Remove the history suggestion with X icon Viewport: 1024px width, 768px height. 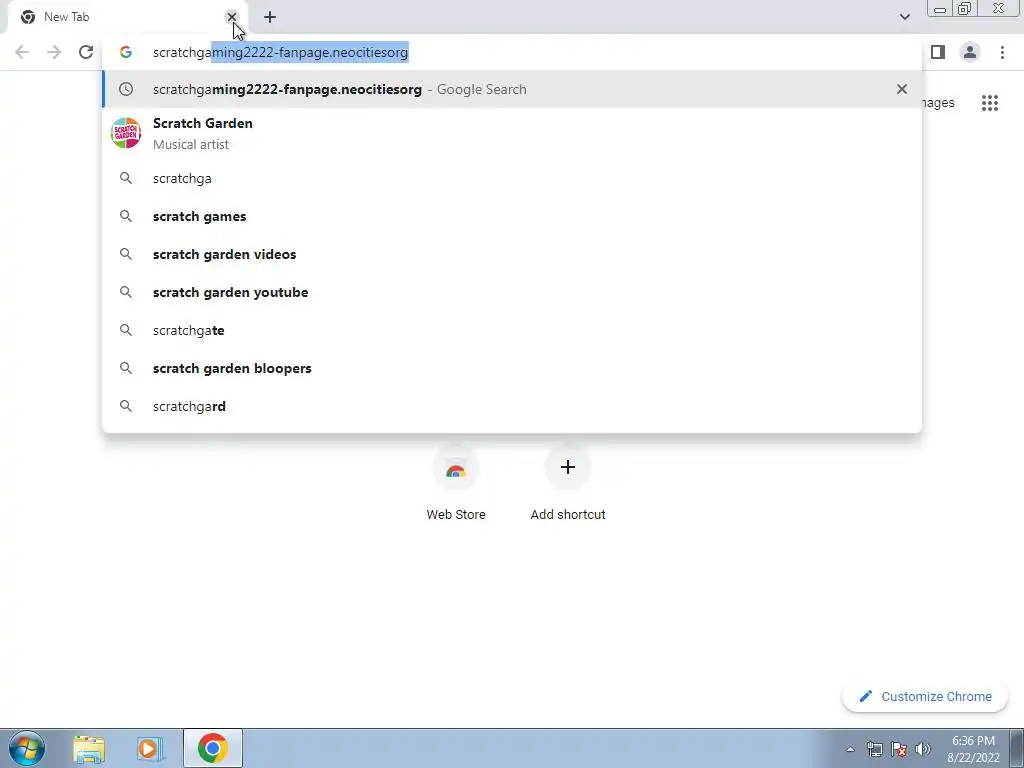[x=902, y=89]
